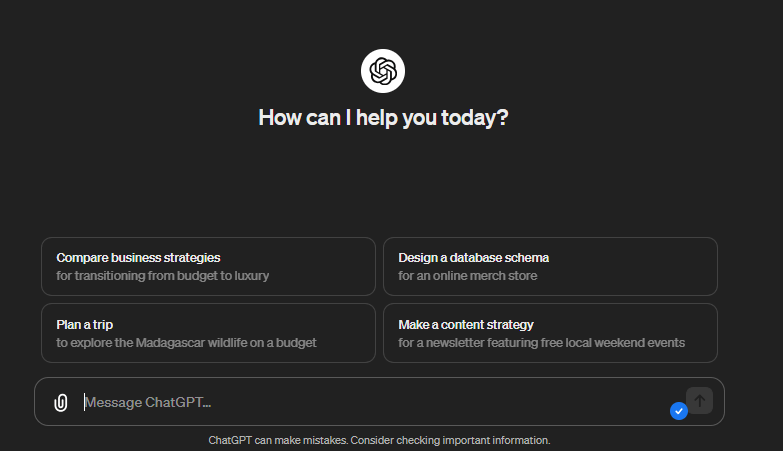Click the 'How can I help you today?' heading
The image size is (783, 451).
383,118
